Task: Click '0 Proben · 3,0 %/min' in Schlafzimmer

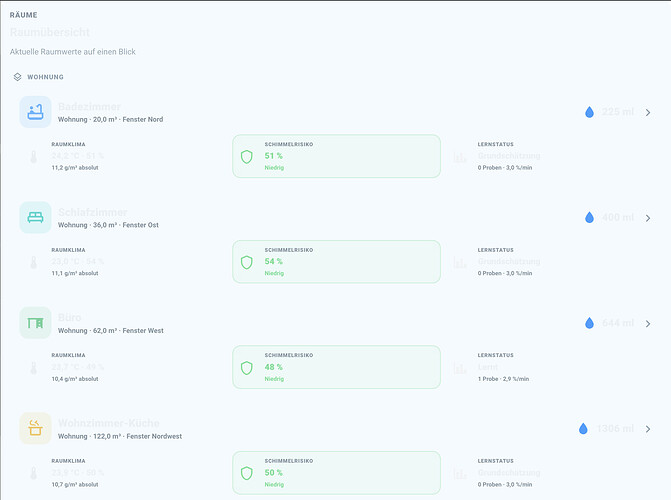Action: coord(505,273)
